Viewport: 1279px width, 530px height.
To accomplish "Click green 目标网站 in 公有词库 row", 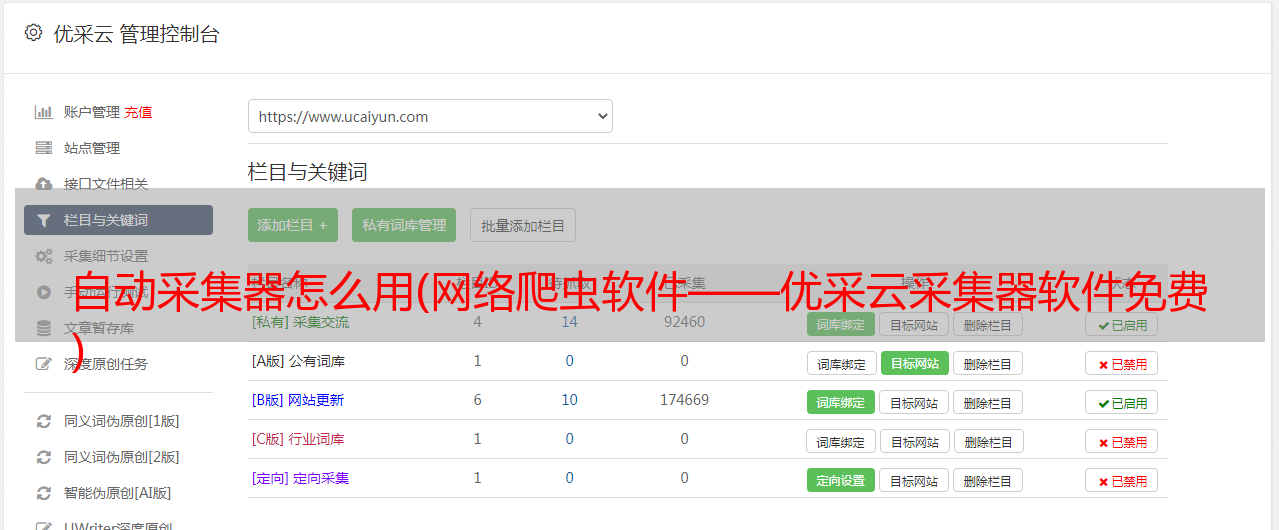I will tap(914, 363).
